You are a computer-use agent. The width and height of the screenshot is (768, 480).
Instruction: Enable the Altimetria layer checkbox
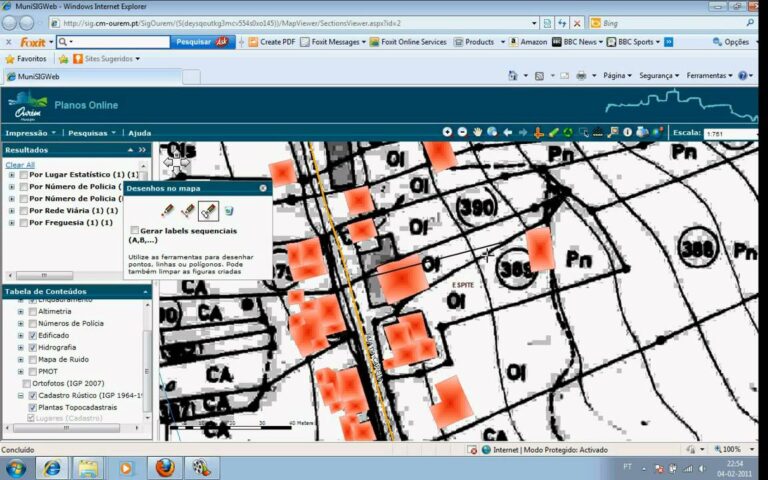click(x=33, y=312)
